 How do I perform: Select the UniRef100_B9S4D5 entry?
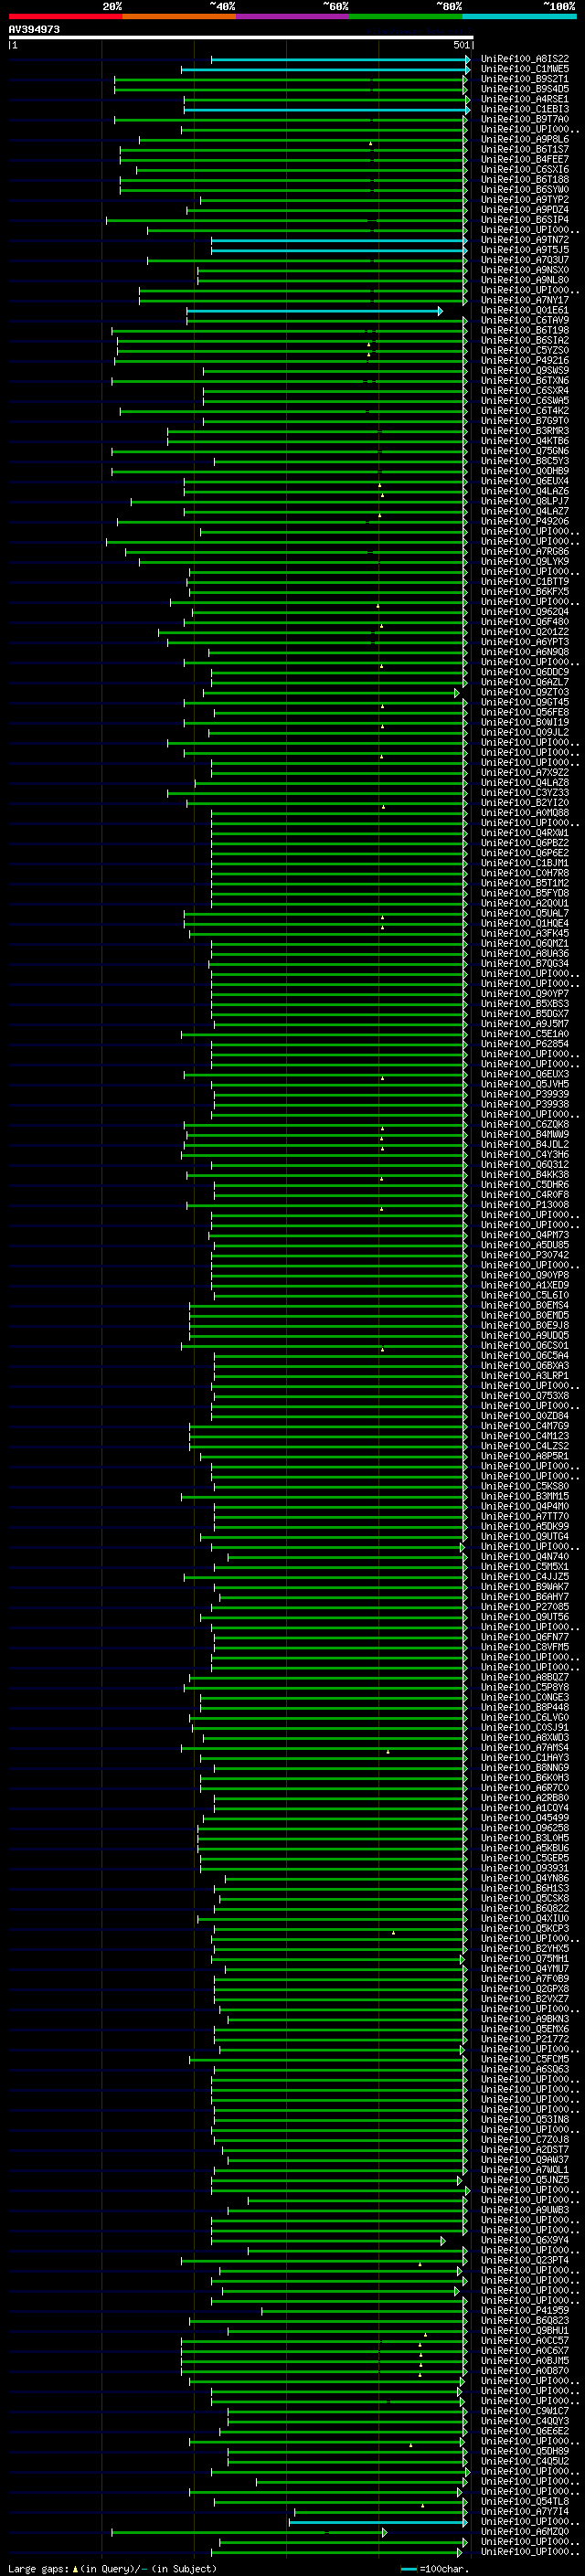pyautogui.click(x=525, y=89)
